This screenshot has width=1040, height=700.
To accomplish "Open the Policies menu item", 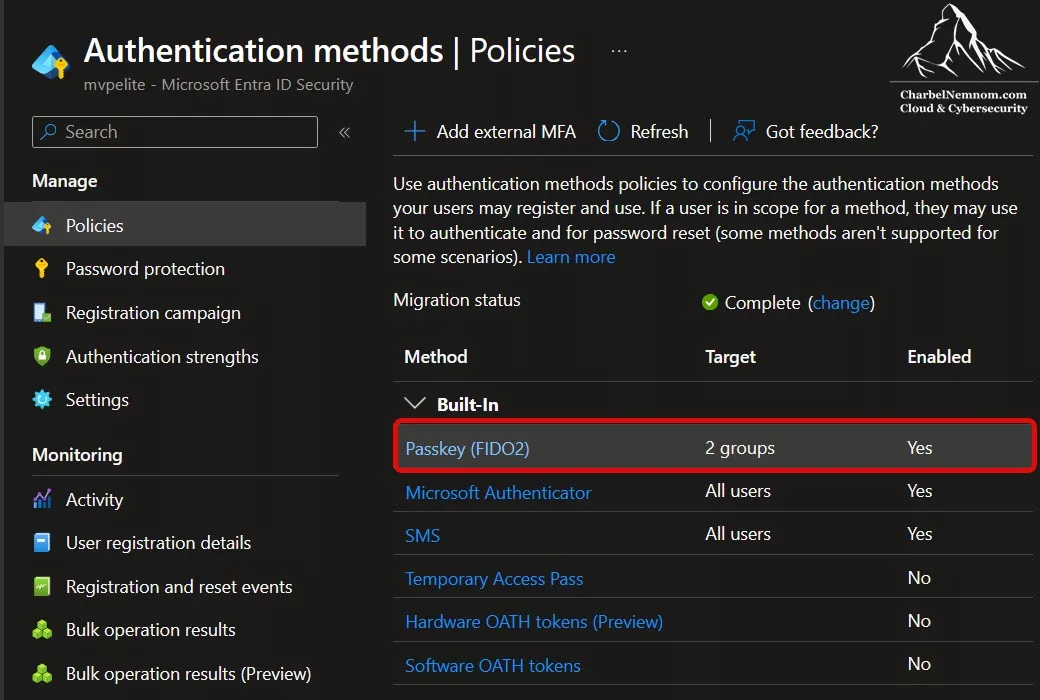I will click(x=185, y=226).
